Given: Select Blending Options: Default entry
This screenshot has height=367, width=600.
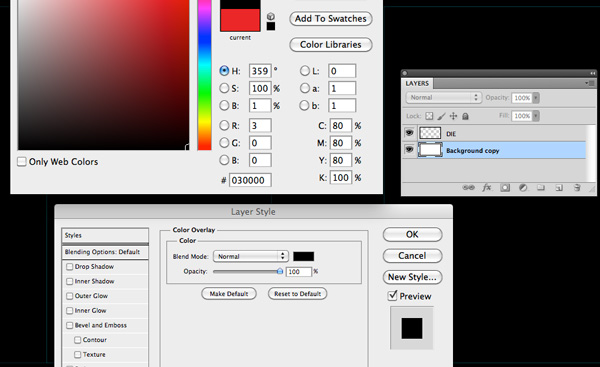Looking at the screenshot, I should point(105,252).
